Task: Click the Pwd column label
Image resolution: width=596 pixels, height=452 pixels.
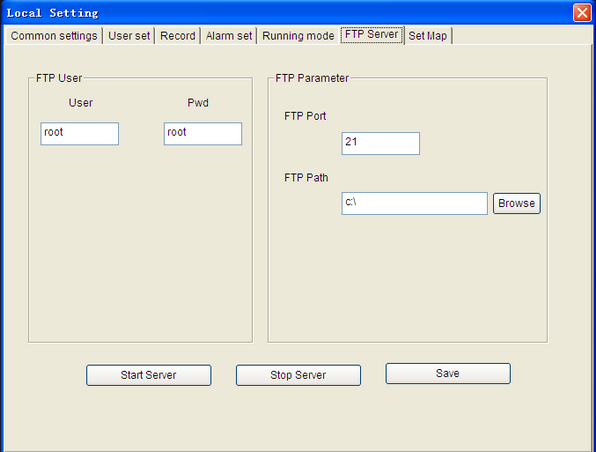Action: point(198,103)
